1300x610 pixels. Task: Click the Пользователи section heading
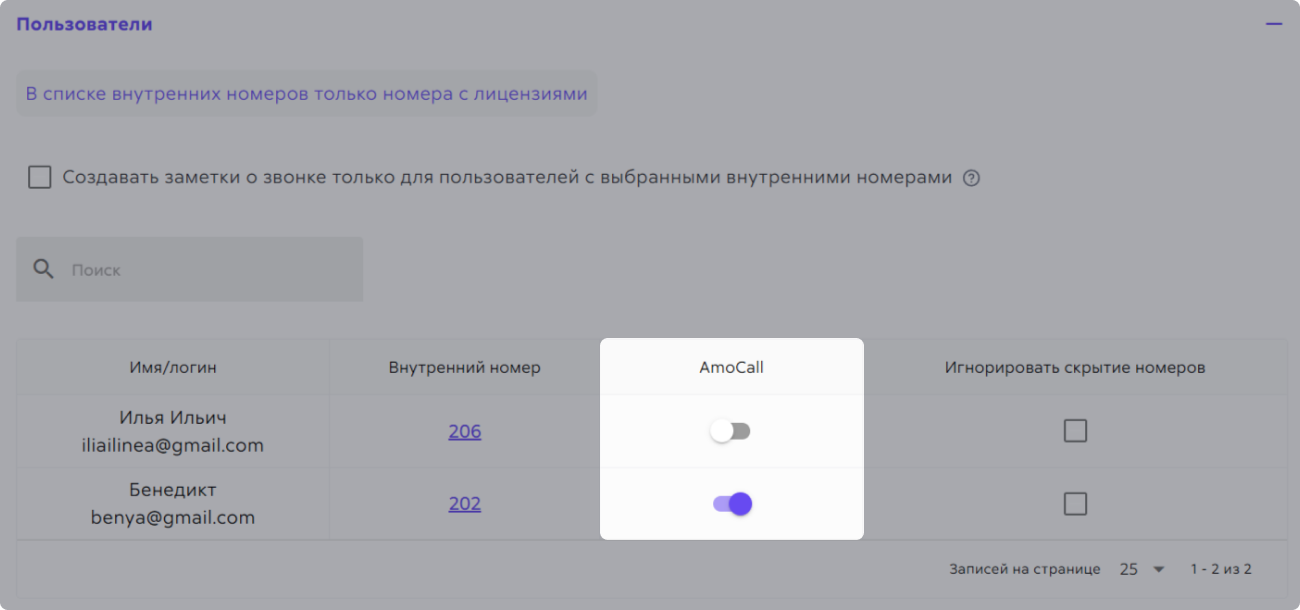84,24
